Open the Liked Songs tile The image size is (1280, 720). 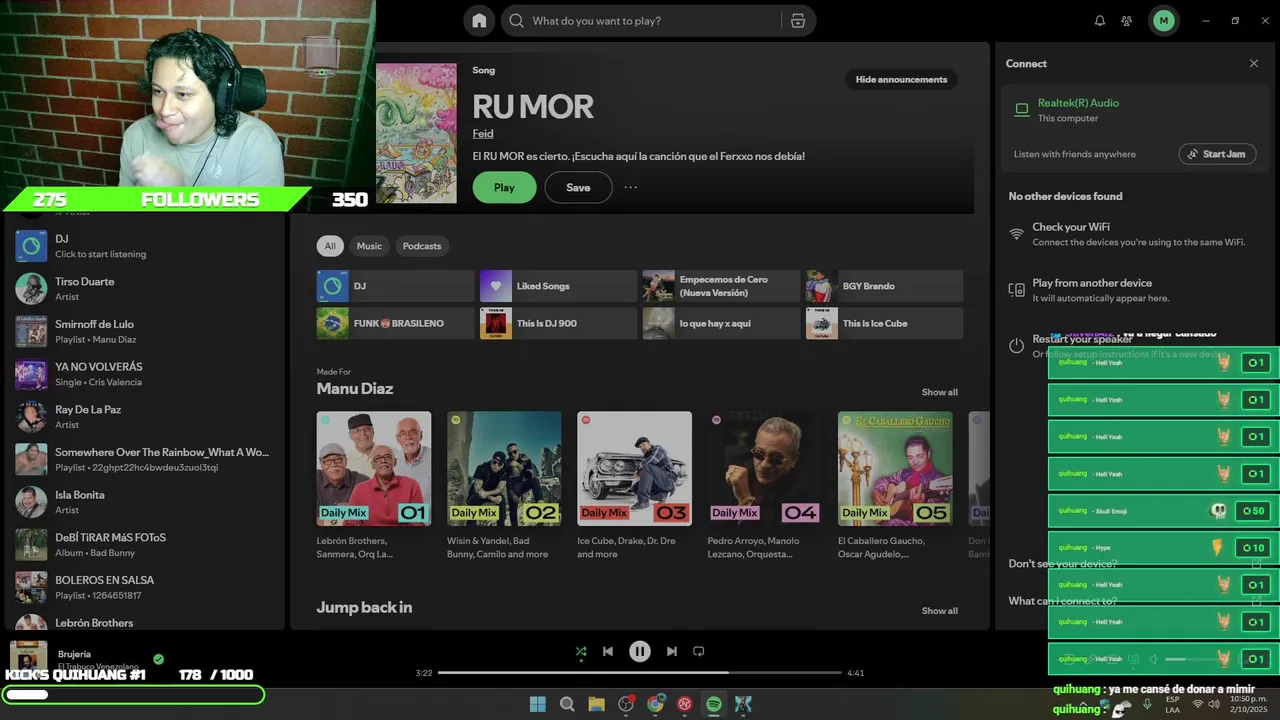[558, 286]
